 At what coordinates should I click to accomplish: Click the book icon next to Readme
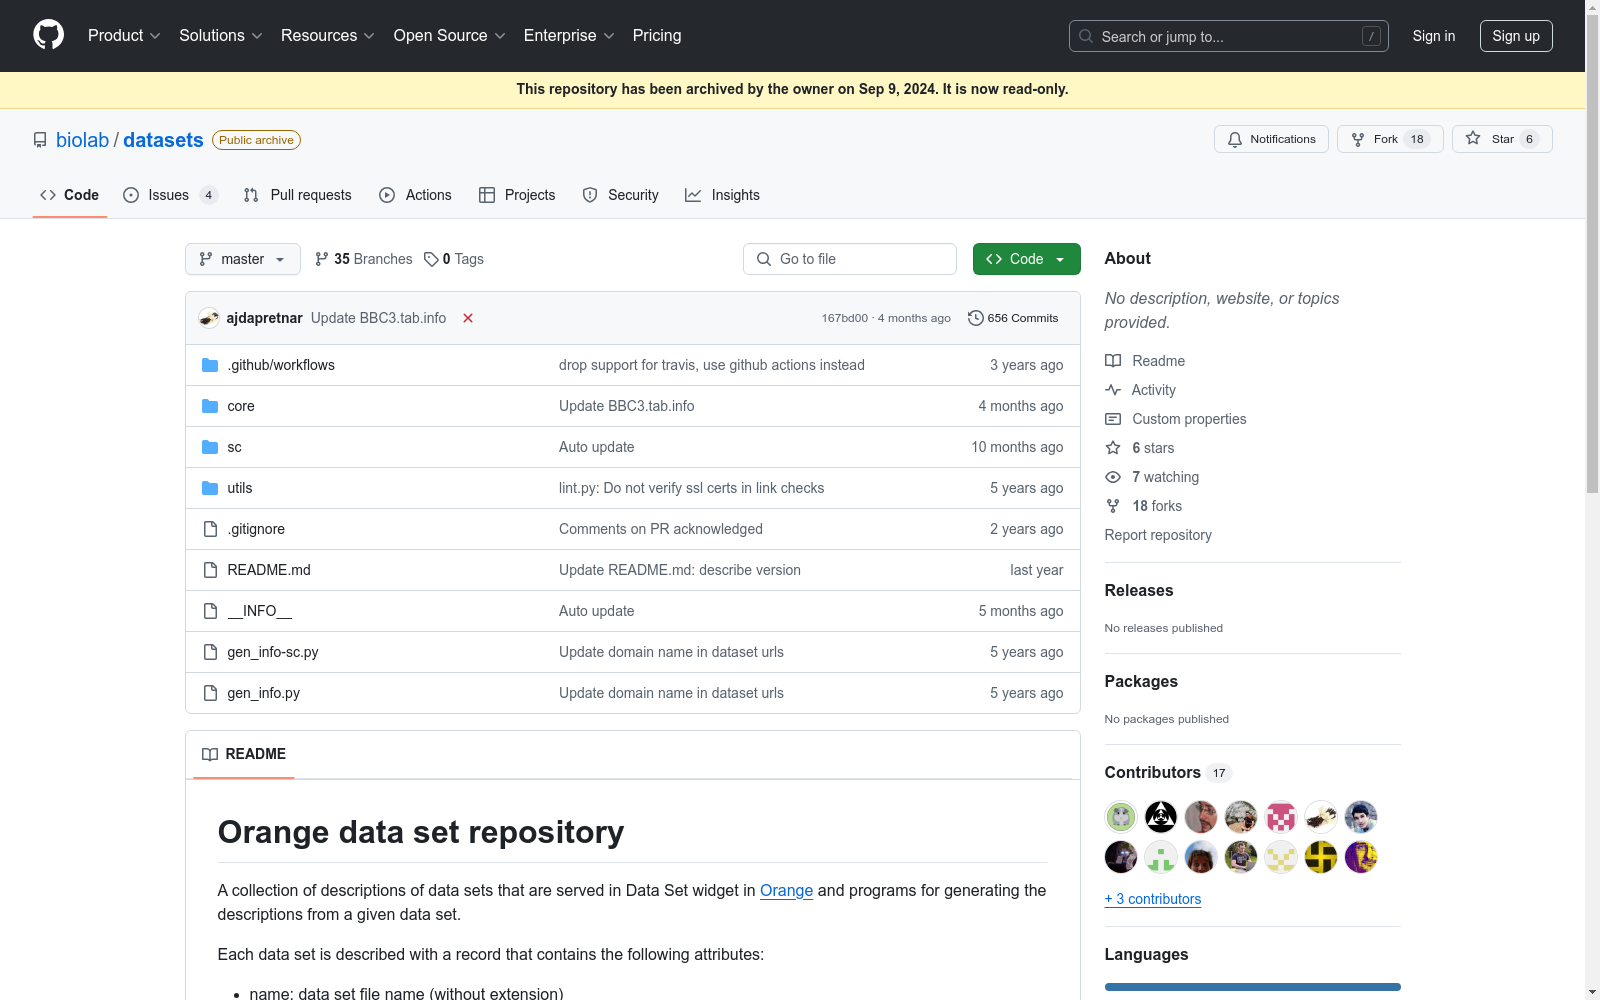click(1113, 361)
